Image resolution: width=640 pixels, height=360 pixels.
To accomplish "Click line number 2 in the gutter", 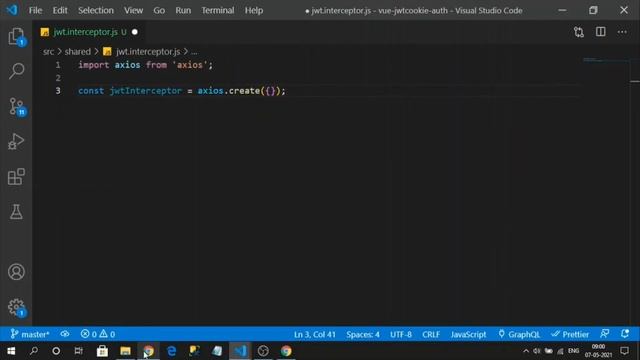I will [58, 78].
